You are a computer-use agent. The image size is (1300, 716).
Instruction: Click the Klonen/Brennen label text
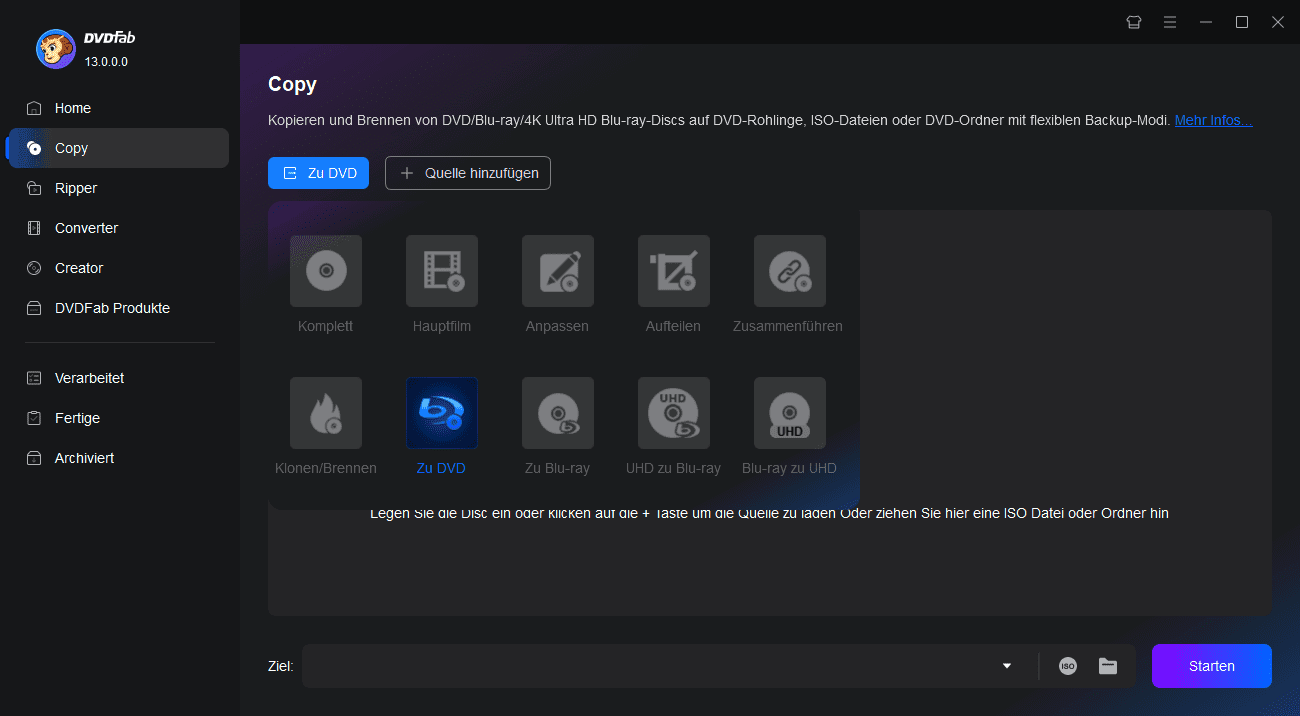pyautogui.click(x=326, y=468)
